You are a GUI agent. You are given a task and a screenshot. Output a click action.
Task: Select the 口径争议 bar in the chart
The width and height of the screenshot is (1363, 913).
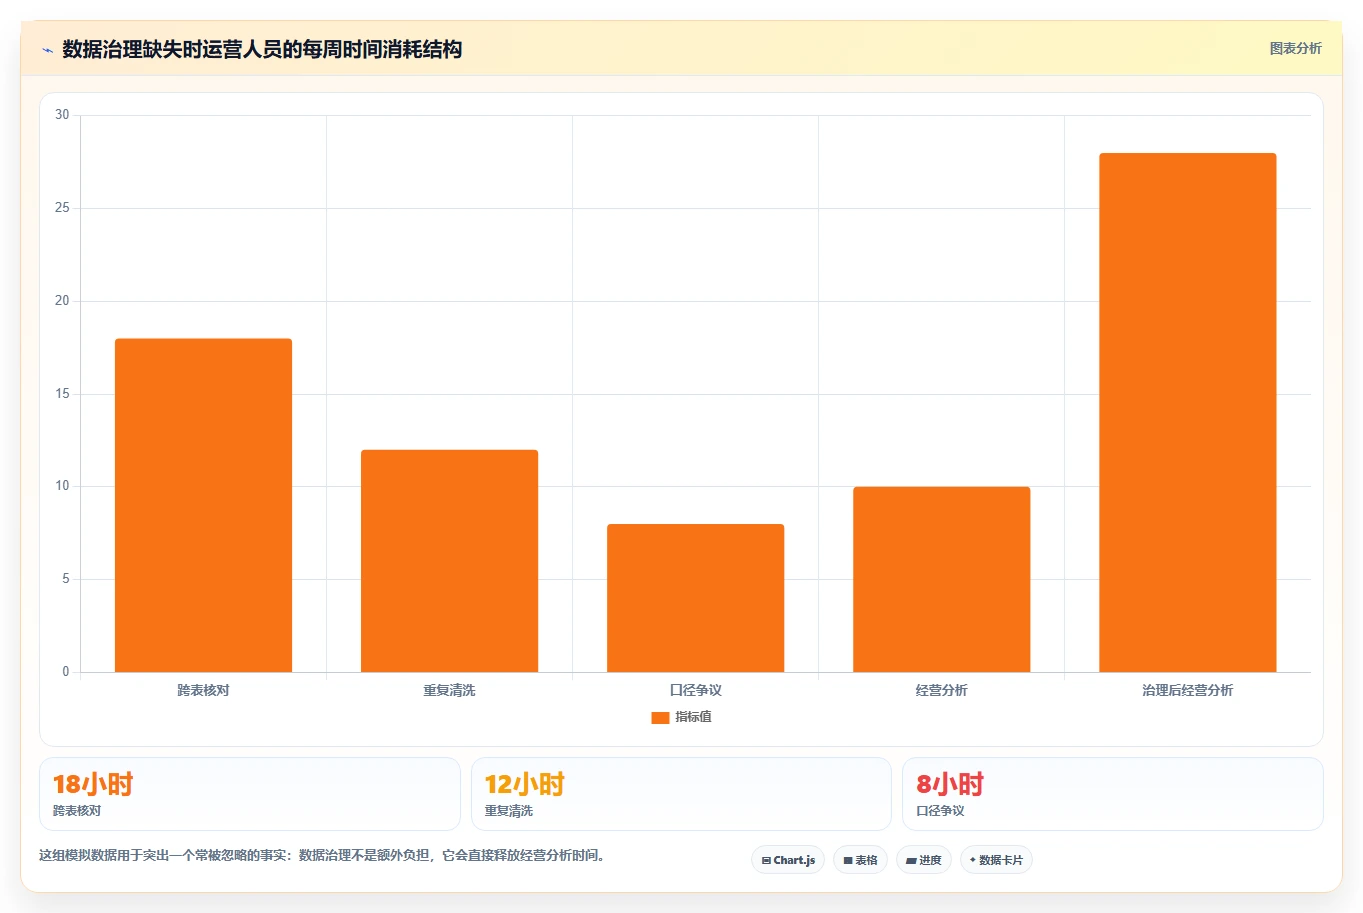[x=695, y=598]
